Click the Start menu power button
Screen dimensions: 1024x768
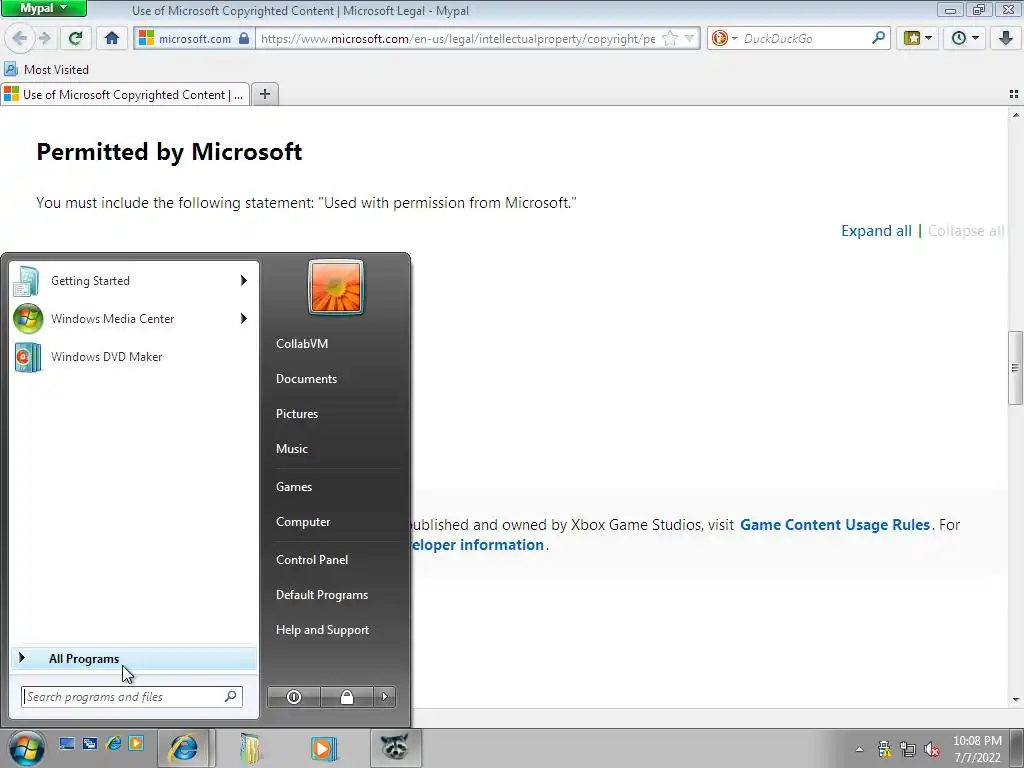tap(294, 697)
